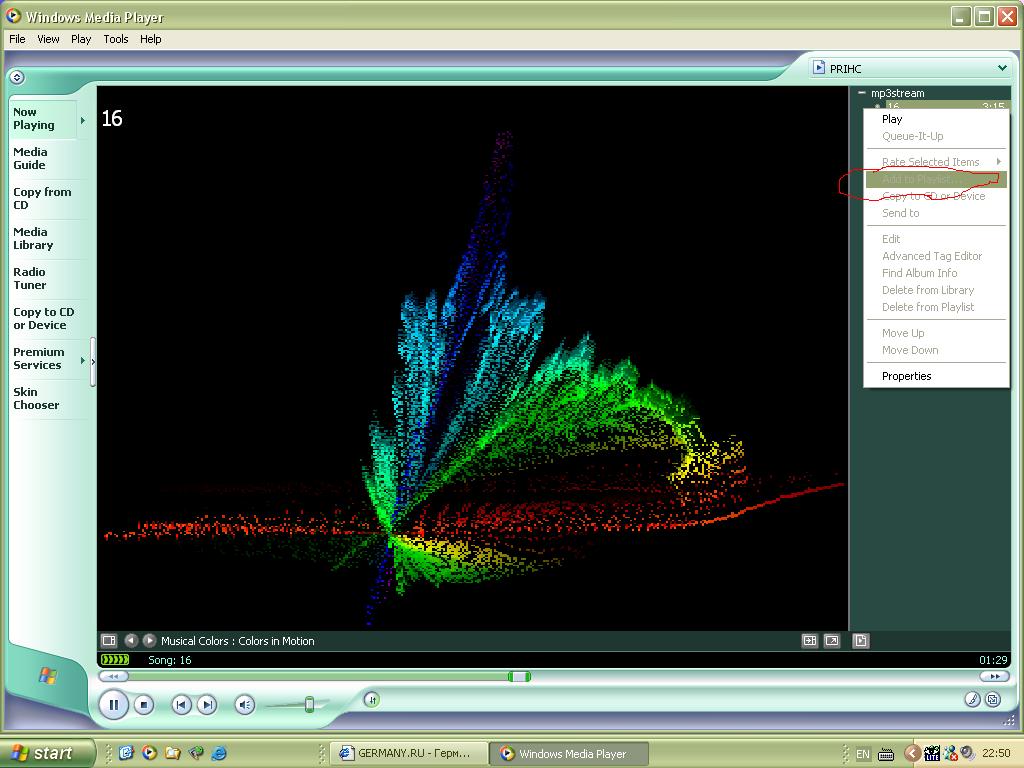1024x768 pixels.
Task: Open Properties from the context menu
Action: [936, 376]
